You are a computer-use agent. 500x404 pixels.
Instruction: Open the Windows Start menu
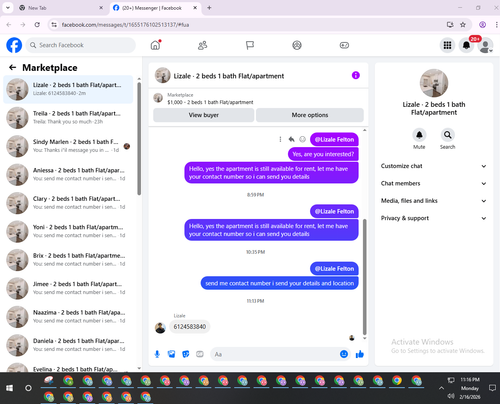pyautogui.click(x=9, y=388)
